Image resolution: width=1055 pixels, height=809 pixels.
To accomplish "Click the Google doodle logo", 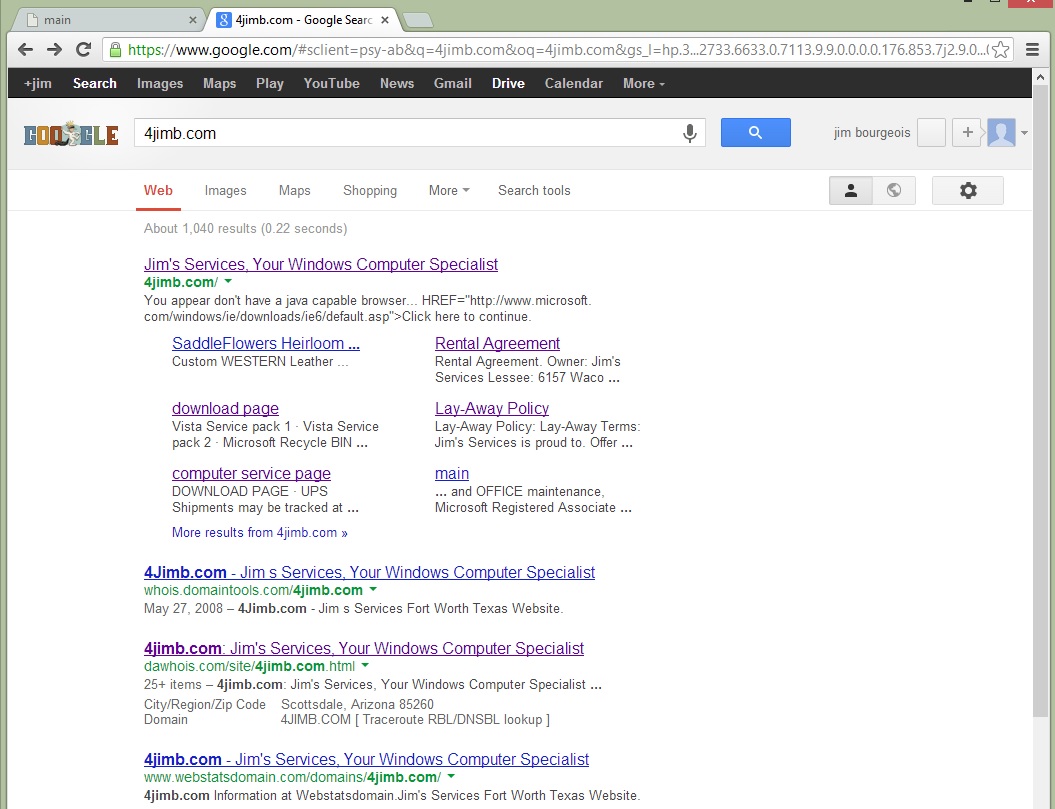I will tap(71, 134).
